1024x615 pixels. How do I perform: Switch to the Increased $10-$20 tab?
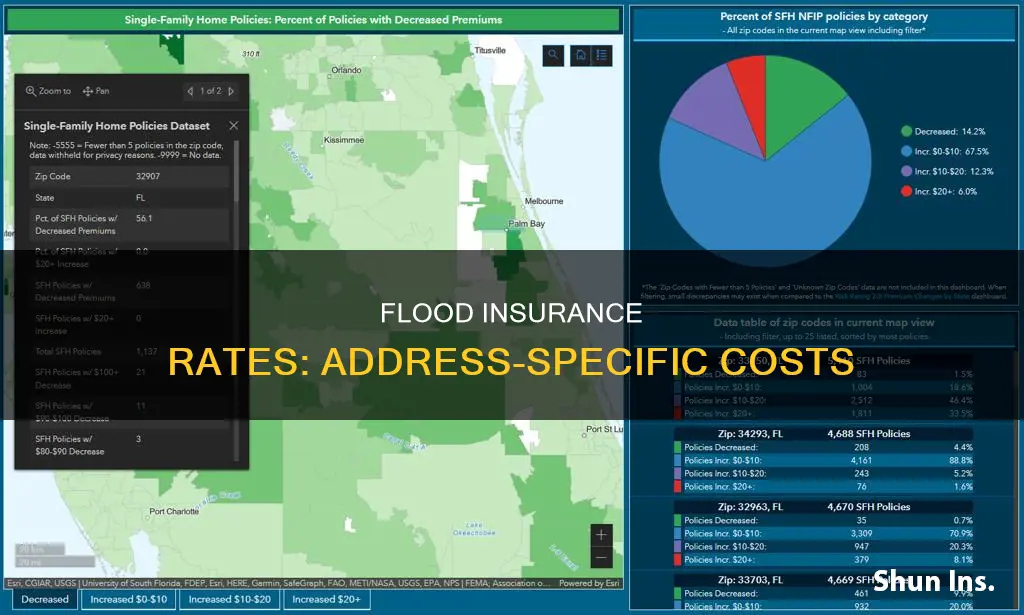229,599
